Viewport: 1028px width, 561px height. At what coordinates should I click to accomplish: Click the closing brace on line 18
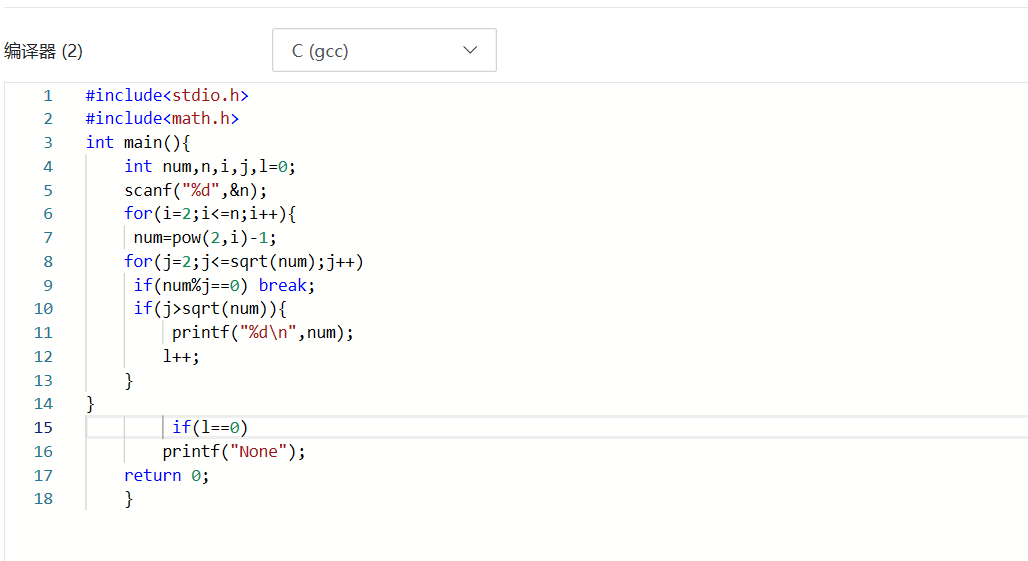pos(129,499)
